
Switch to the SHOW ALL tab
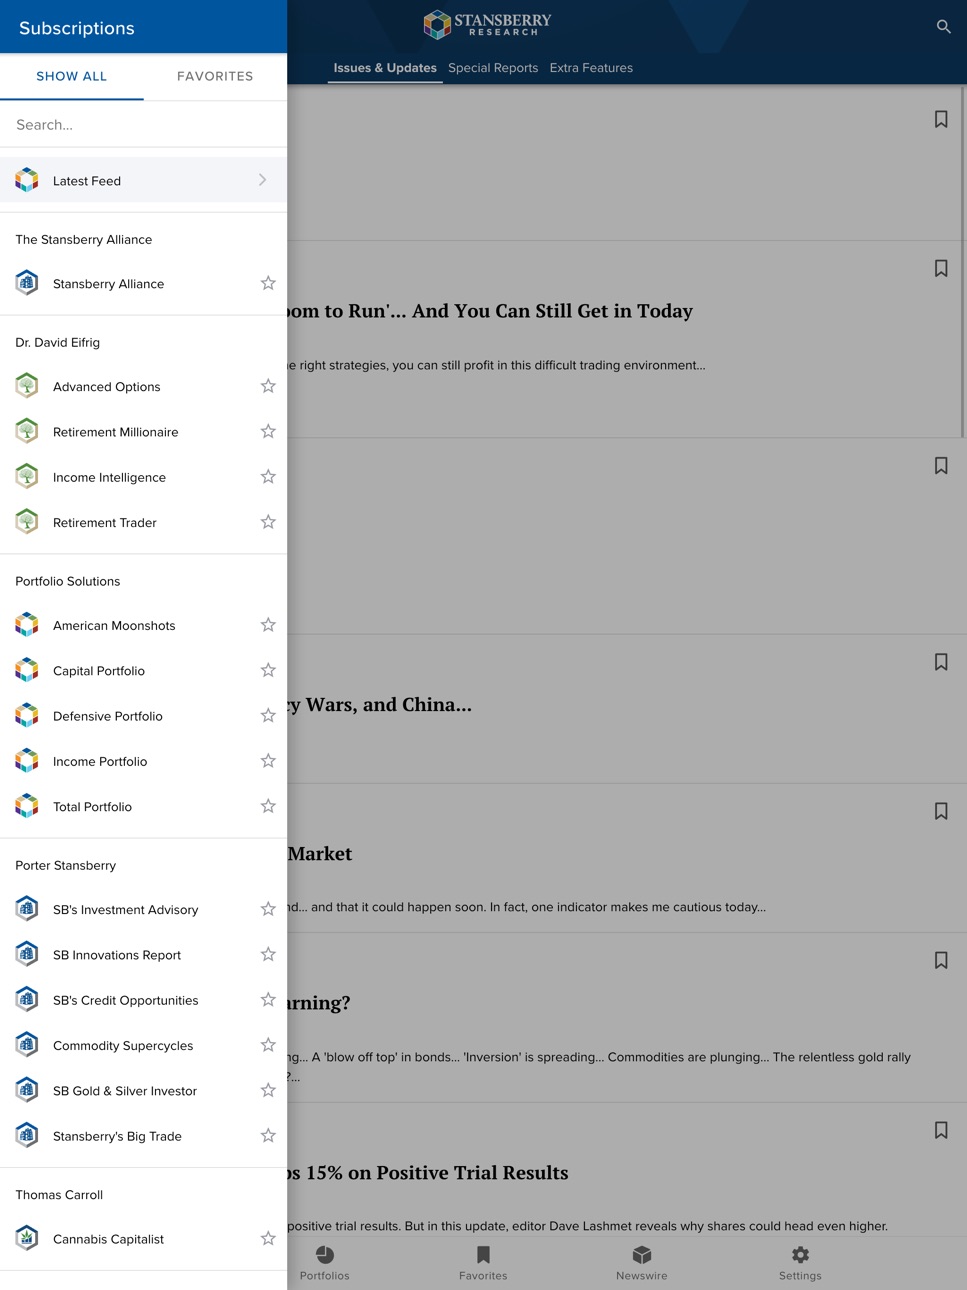click(x=72, y=76)
